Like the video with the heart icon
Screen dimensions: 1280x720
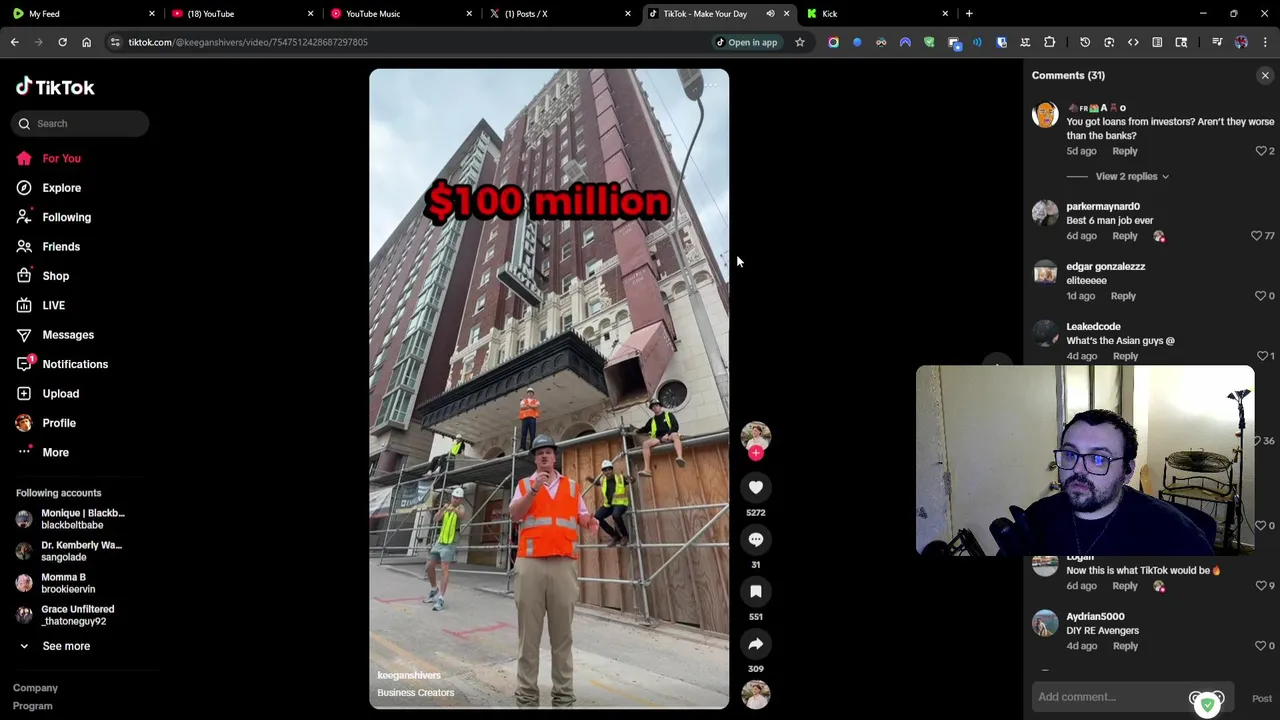pyautogui.click(x=756, y=487)
